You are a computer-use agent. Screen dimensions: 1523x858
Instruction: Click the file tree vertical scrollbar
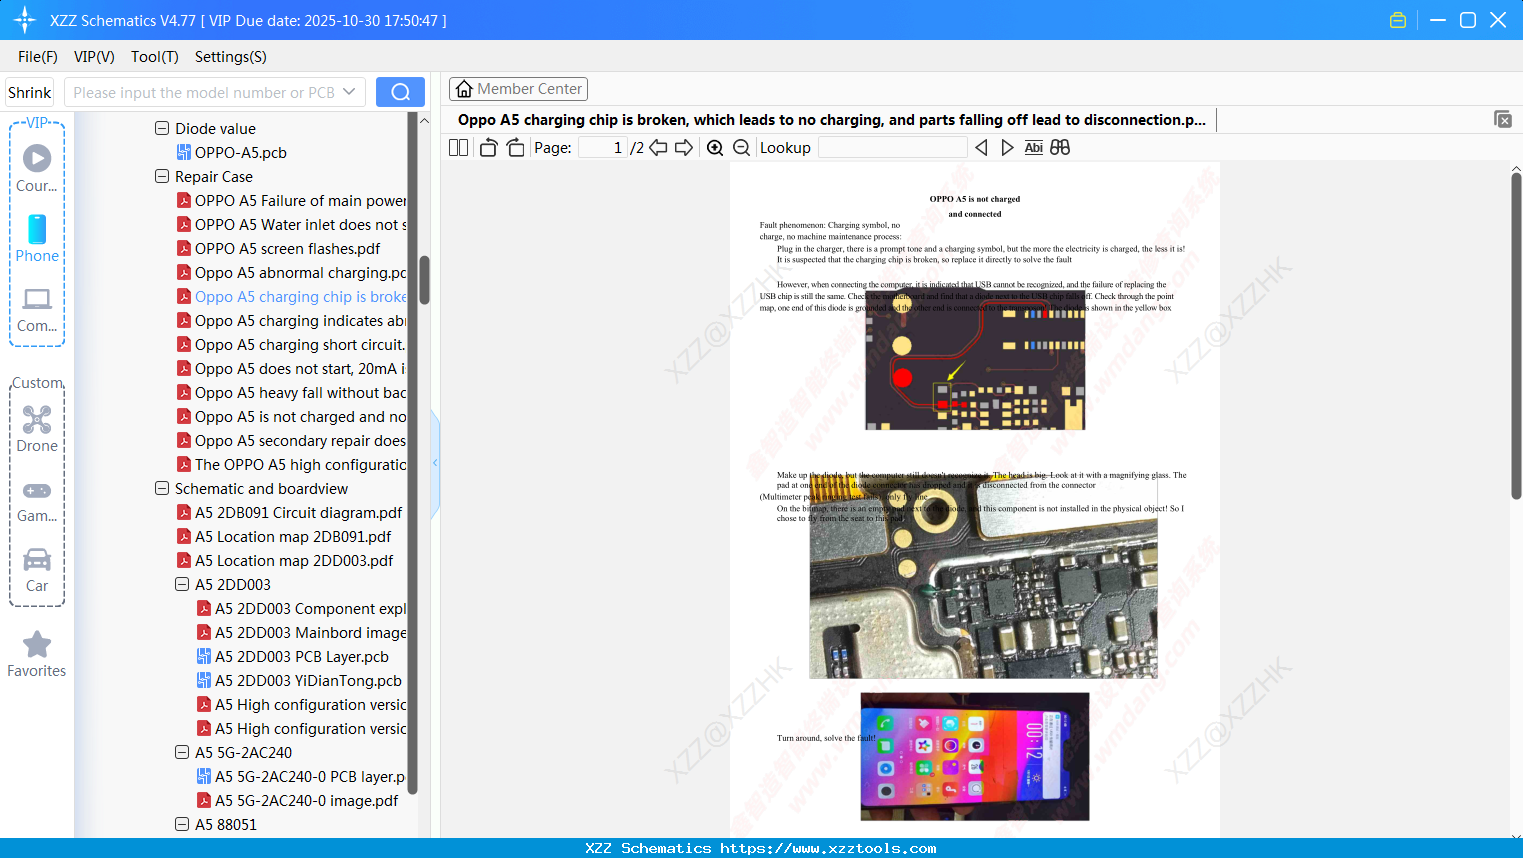[x=424, y=279]
